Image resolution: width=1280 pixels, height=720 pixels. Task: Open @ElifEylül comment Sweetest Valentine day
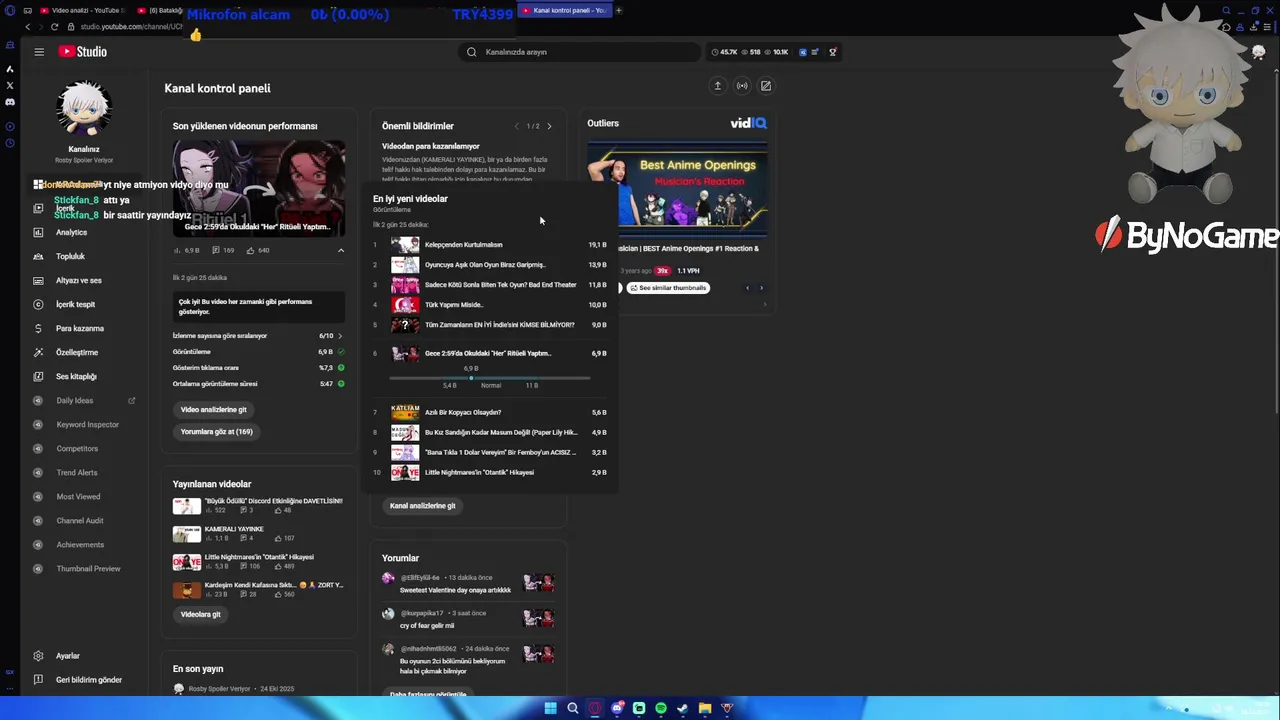coord(468,584)
